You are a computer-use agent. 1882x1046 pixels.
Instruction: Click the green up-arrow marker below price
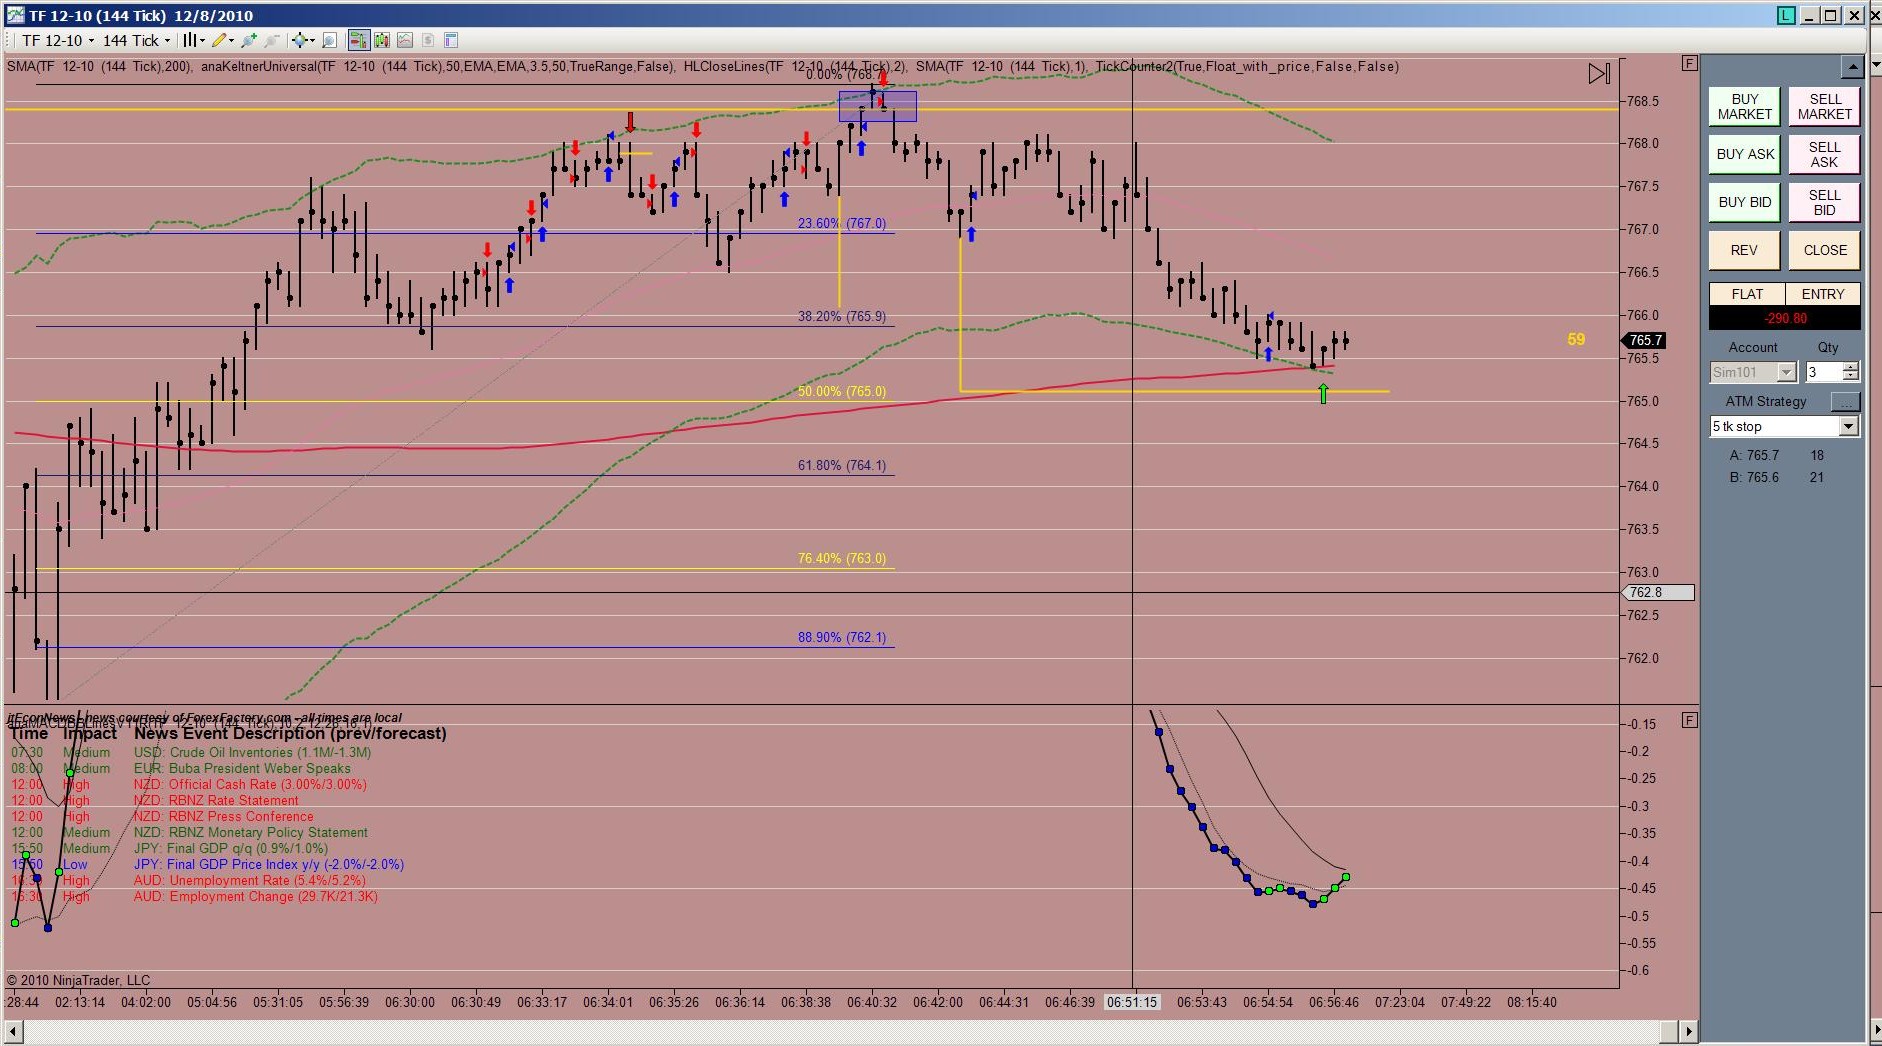coord(1323,393)
